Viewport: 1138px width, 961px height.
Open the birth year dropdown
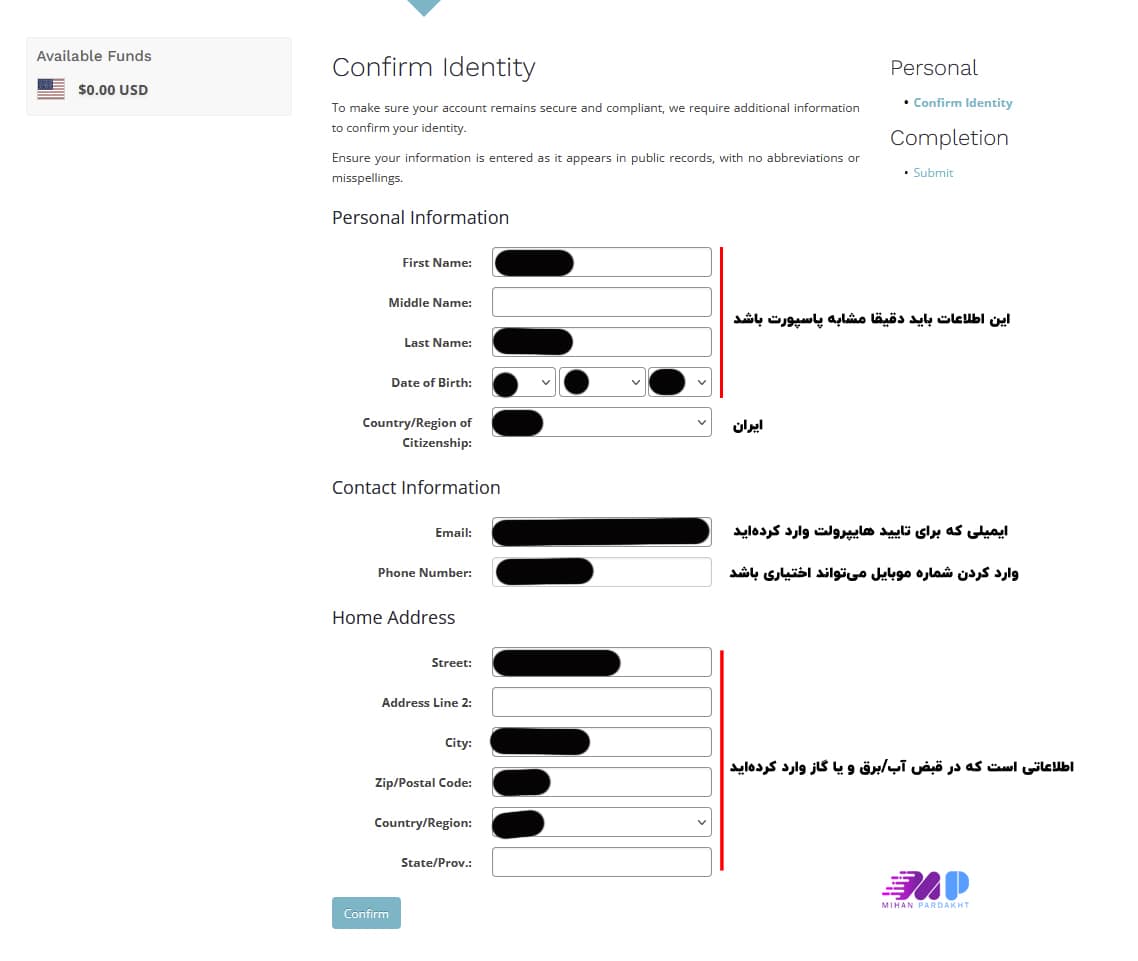point(680,382)
